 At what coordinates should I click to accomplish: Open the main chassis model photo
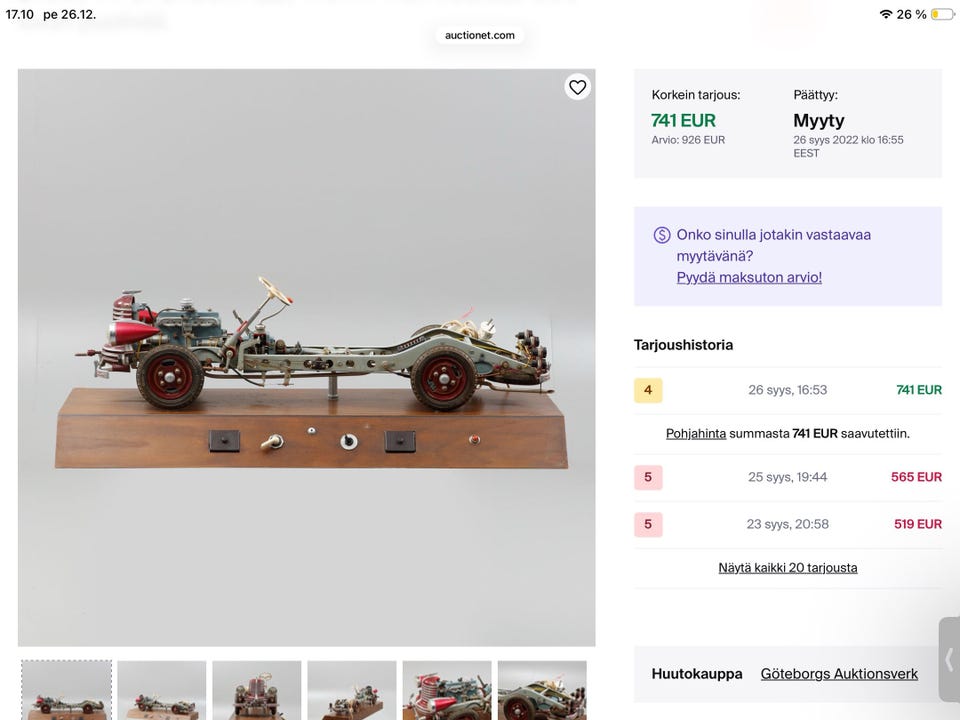(x=306, y=357)
